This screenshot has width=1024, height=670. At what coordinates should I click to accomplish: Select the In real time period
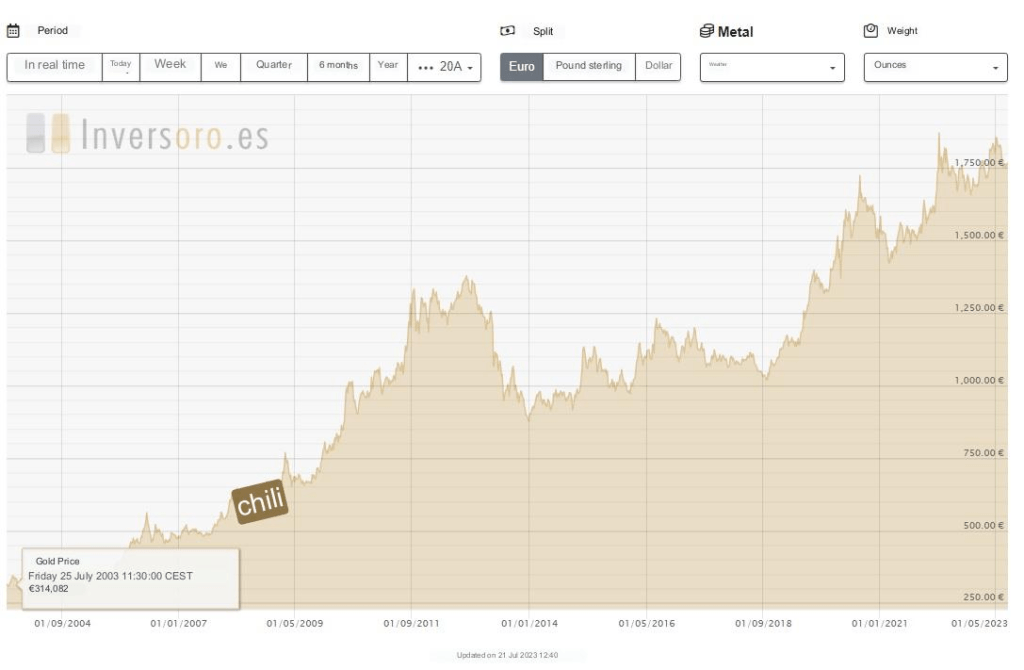tap(55, 67)
